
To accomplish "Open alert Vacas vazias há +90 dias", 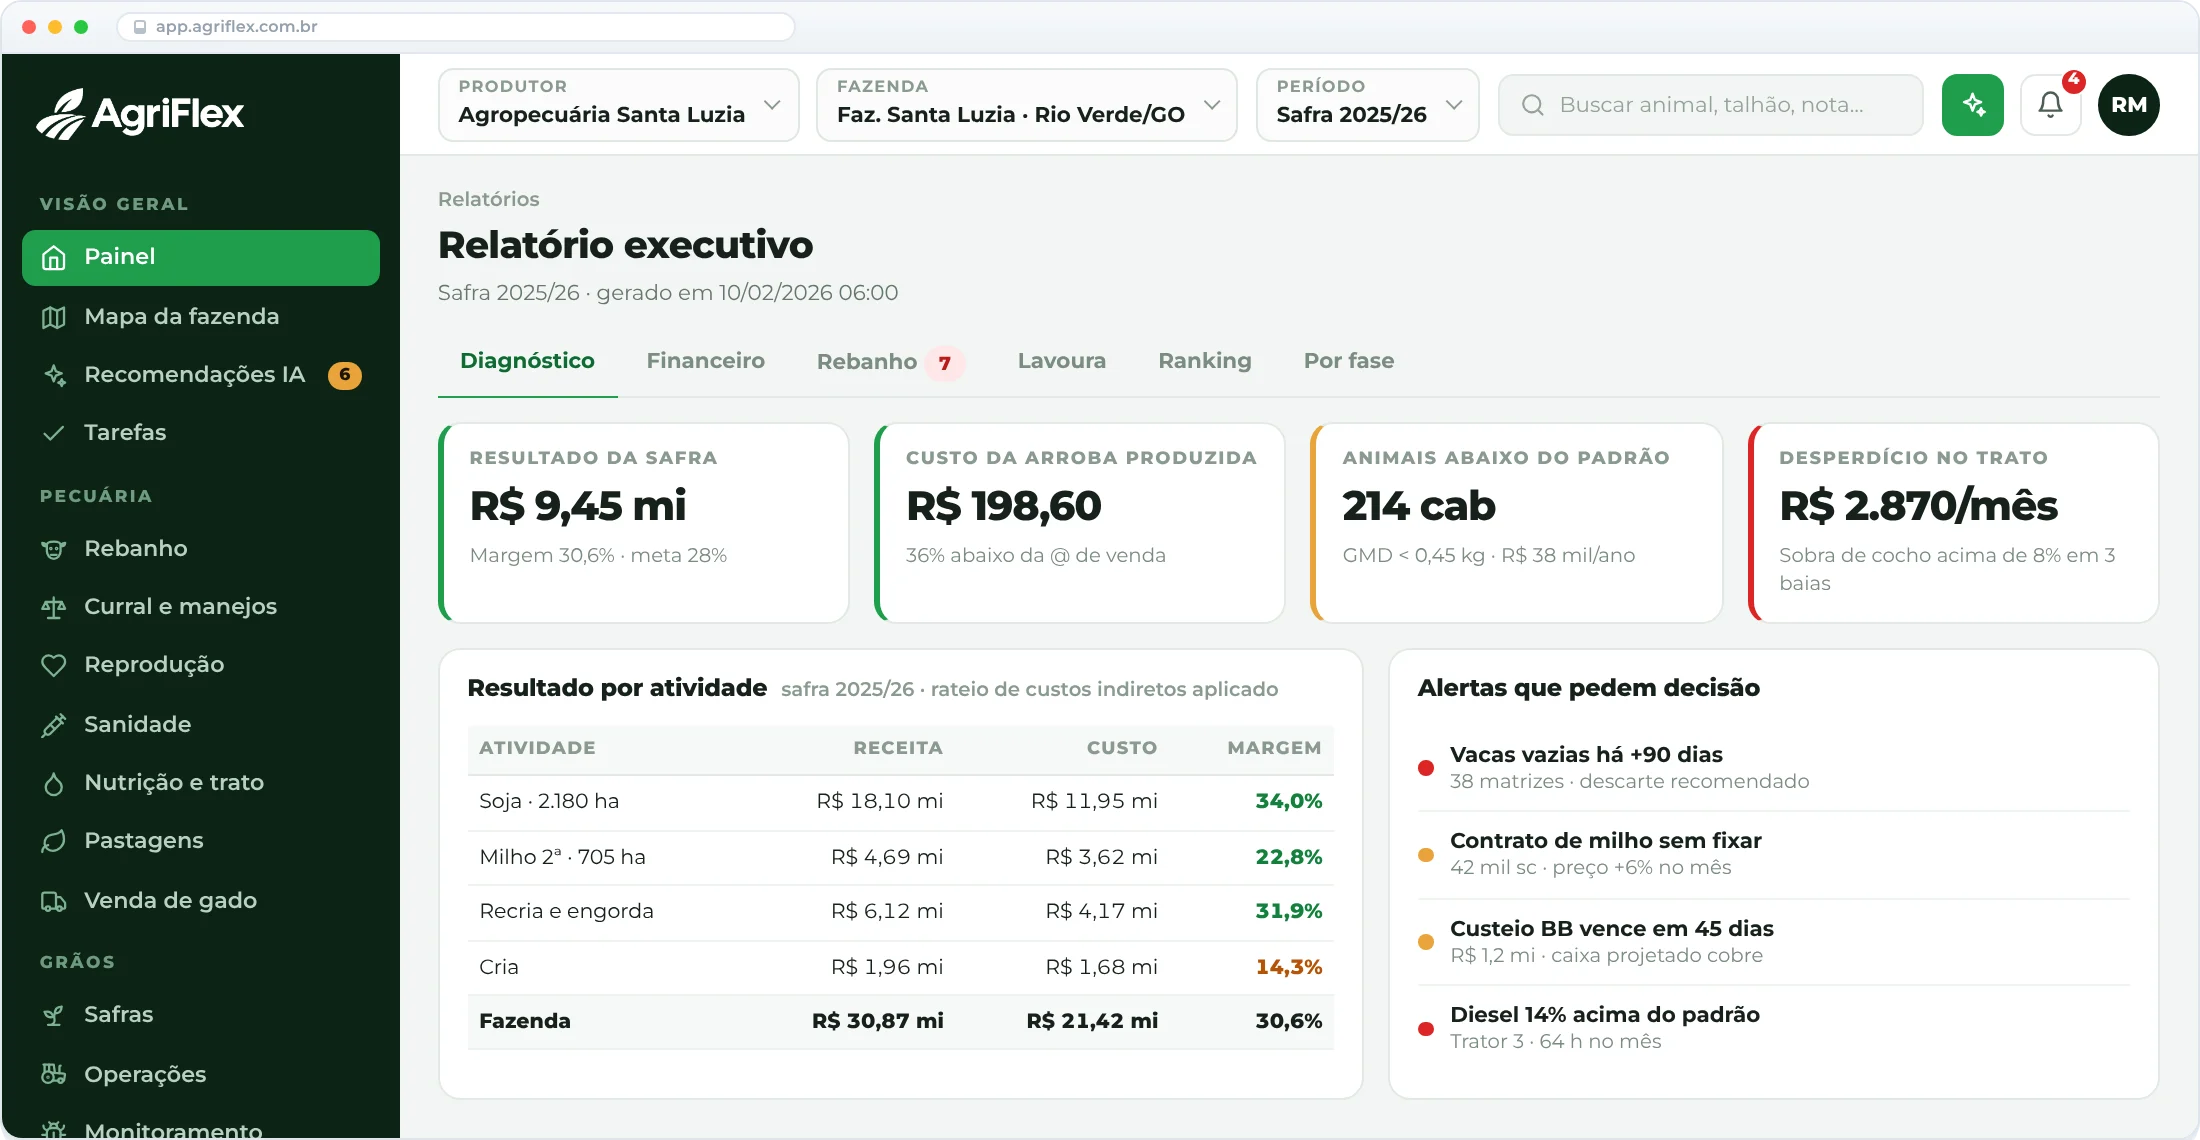I will pyautogui.click(x=1774, y=768).
